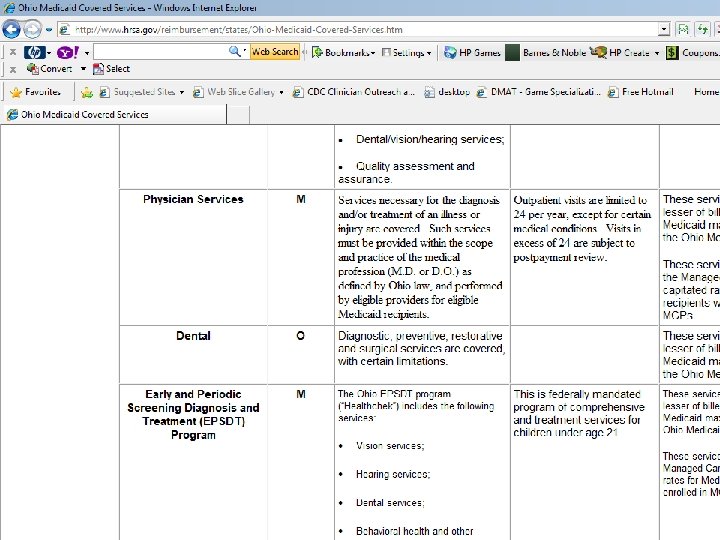Click the Dental services bullet
This screenshot has width=720, height=540.
pyautogui.click(x=390, y=503)
